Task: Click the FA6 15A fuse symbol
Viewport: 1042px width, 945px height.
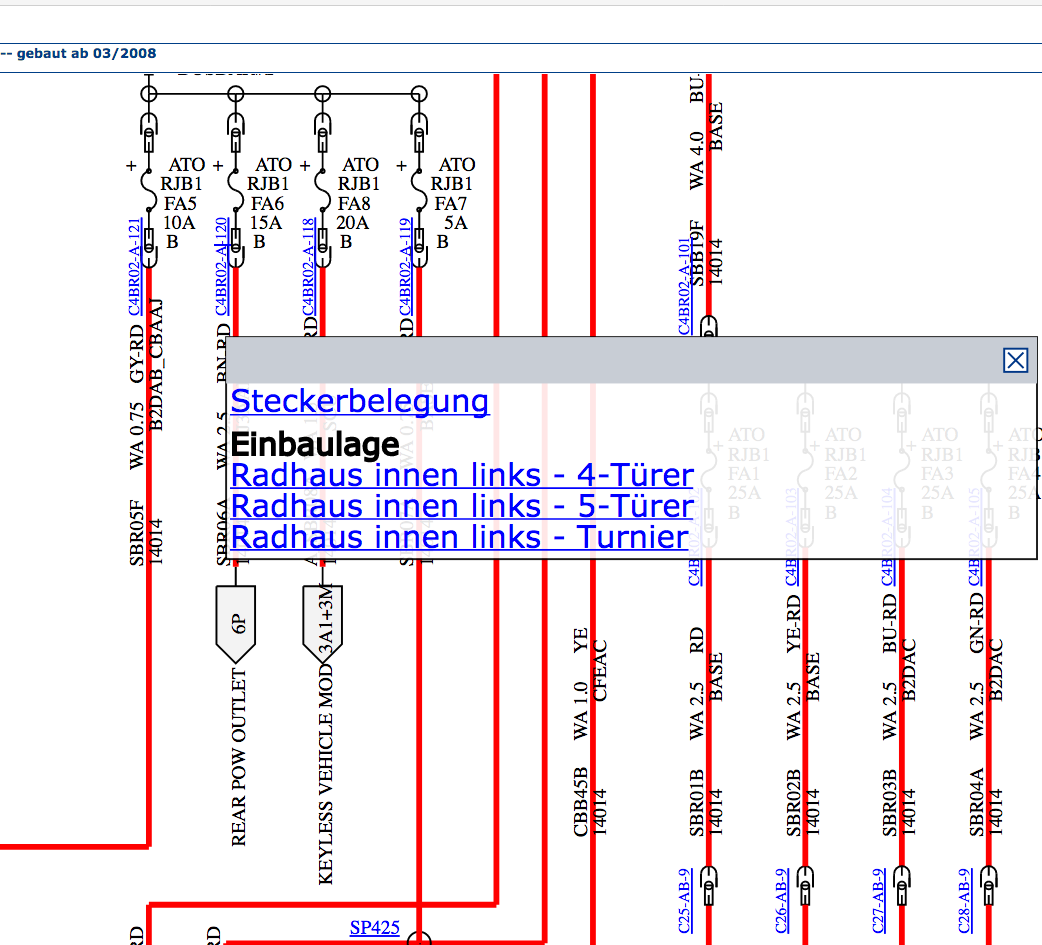Action: pyautogui.click(x=235, y=185)
